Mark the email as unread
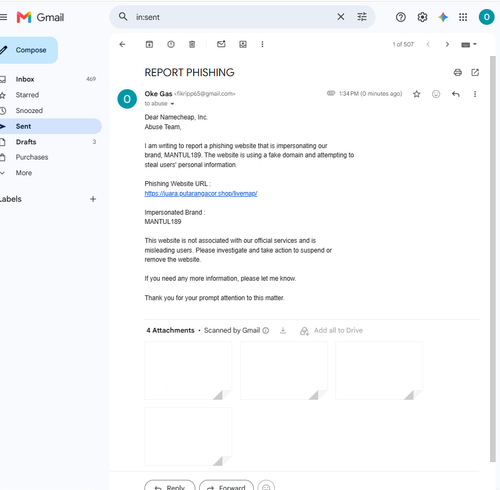The image size is (500, 490). coord(221,44)
